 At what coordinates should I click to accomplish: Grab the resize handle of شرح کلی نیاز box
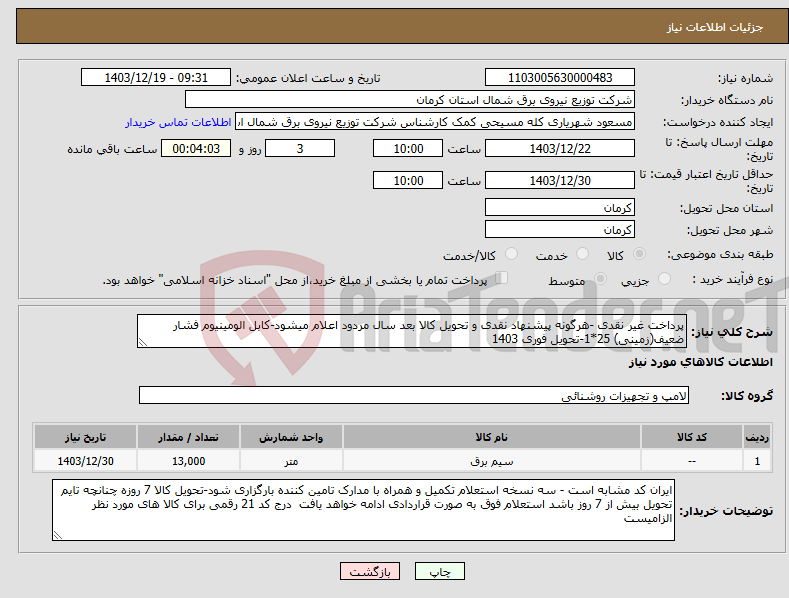(x=143, y=342)
